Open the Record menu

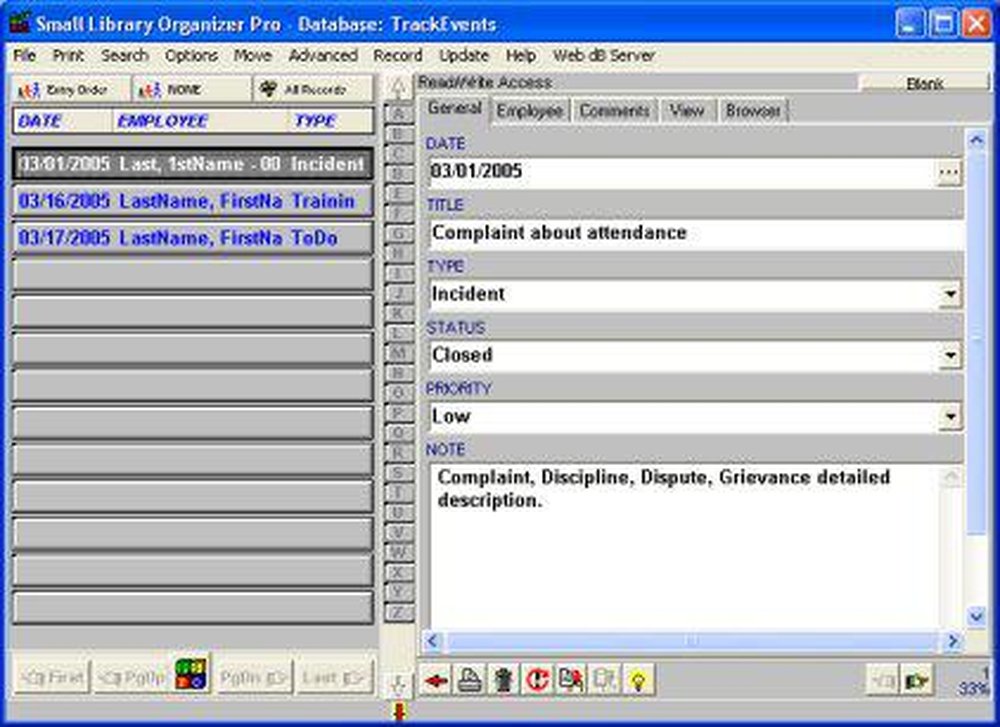[x=397, y=56]
